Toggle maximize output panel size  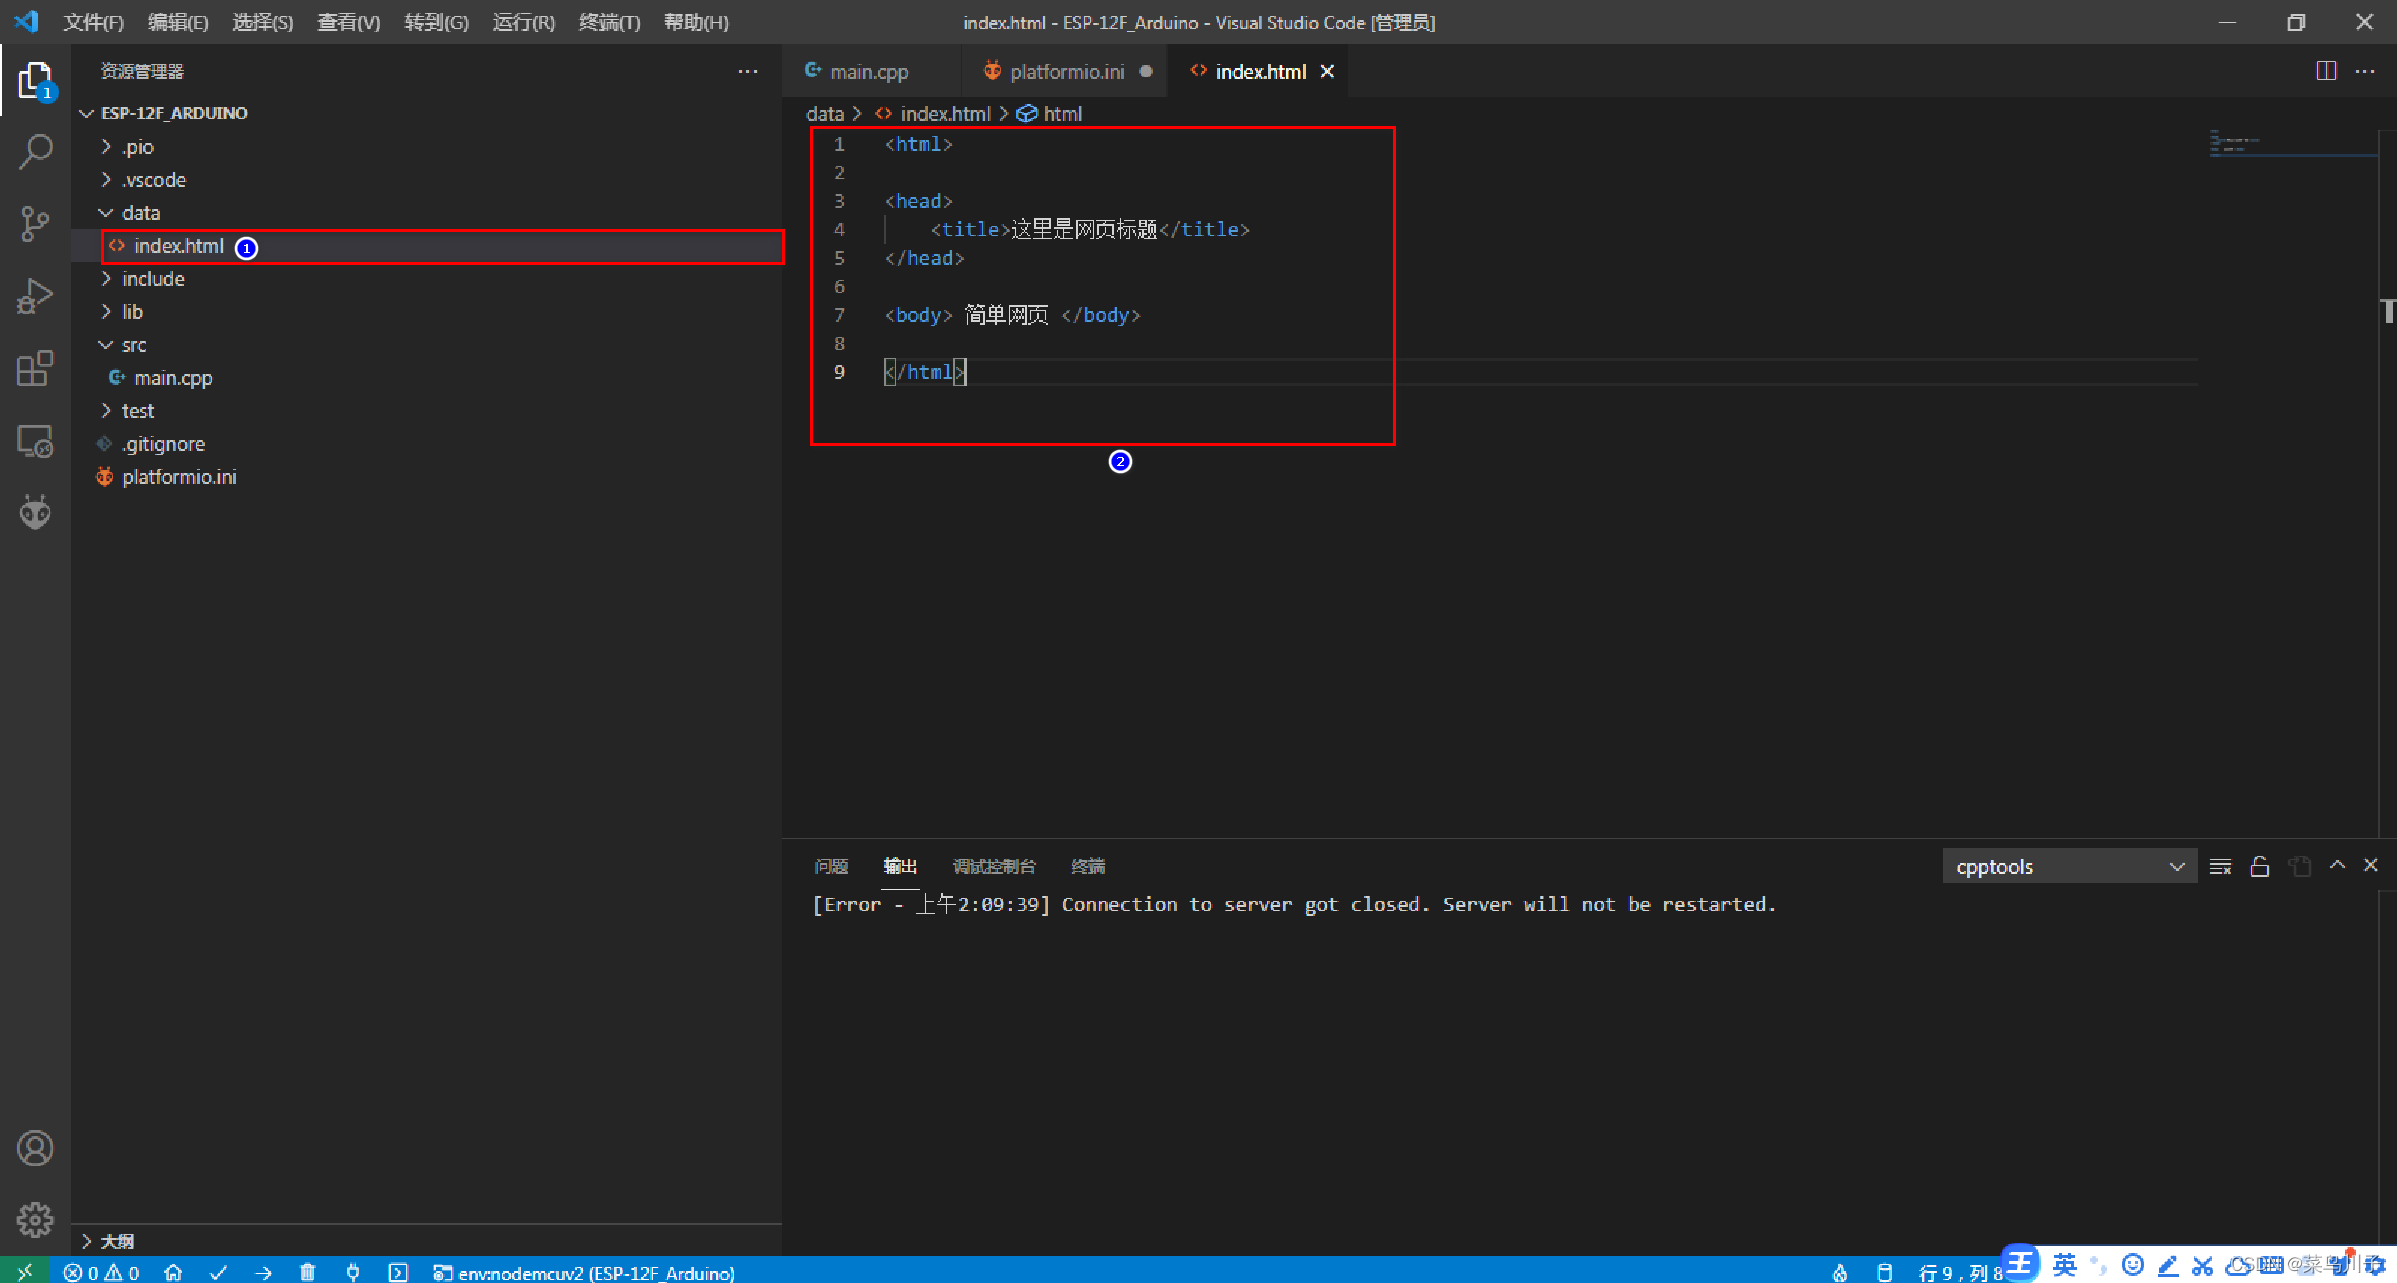pyautogui.click(x=2337, y=866)
